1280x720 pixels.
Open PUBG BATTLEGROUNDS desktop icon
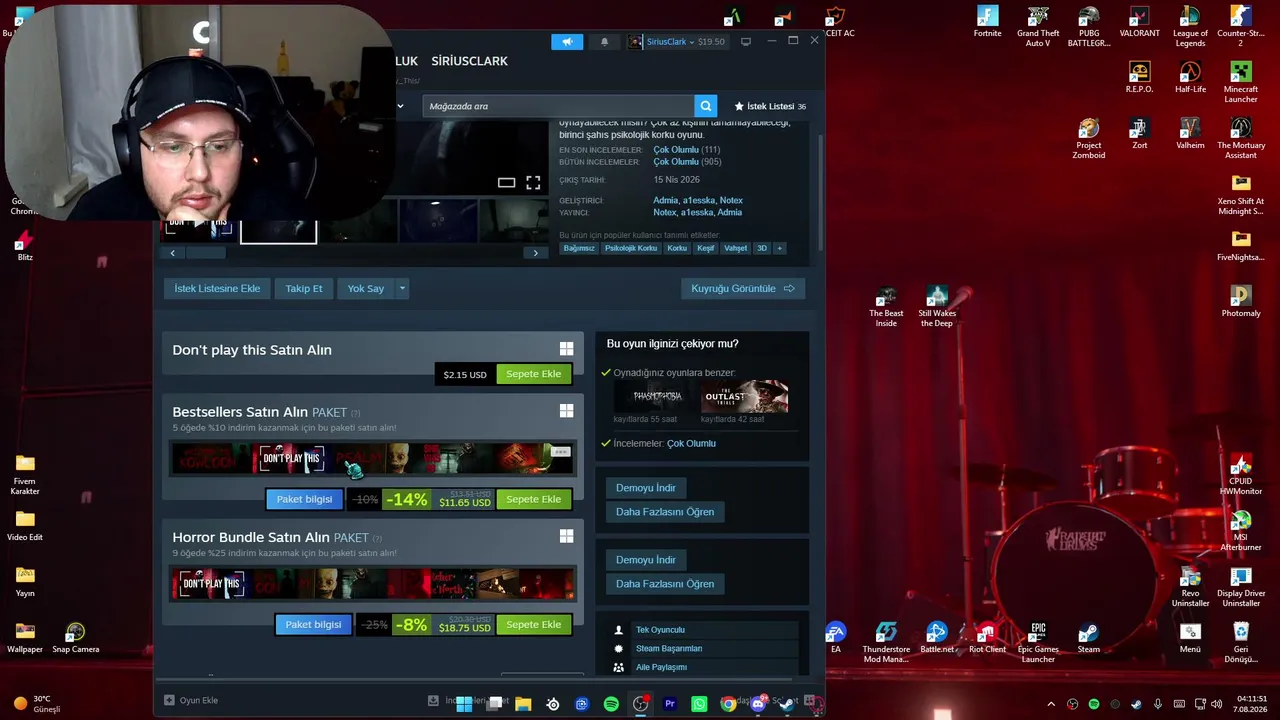coord(1089,27)
